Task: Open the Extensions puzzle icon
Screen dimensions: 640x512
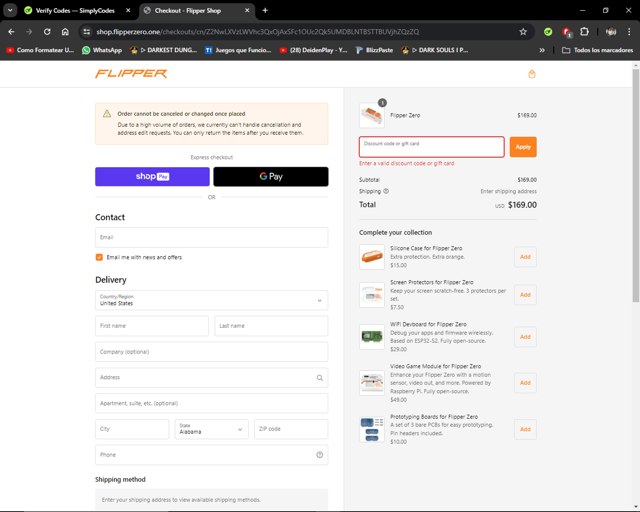Action: pyautogui.click(x=584, y=31)
